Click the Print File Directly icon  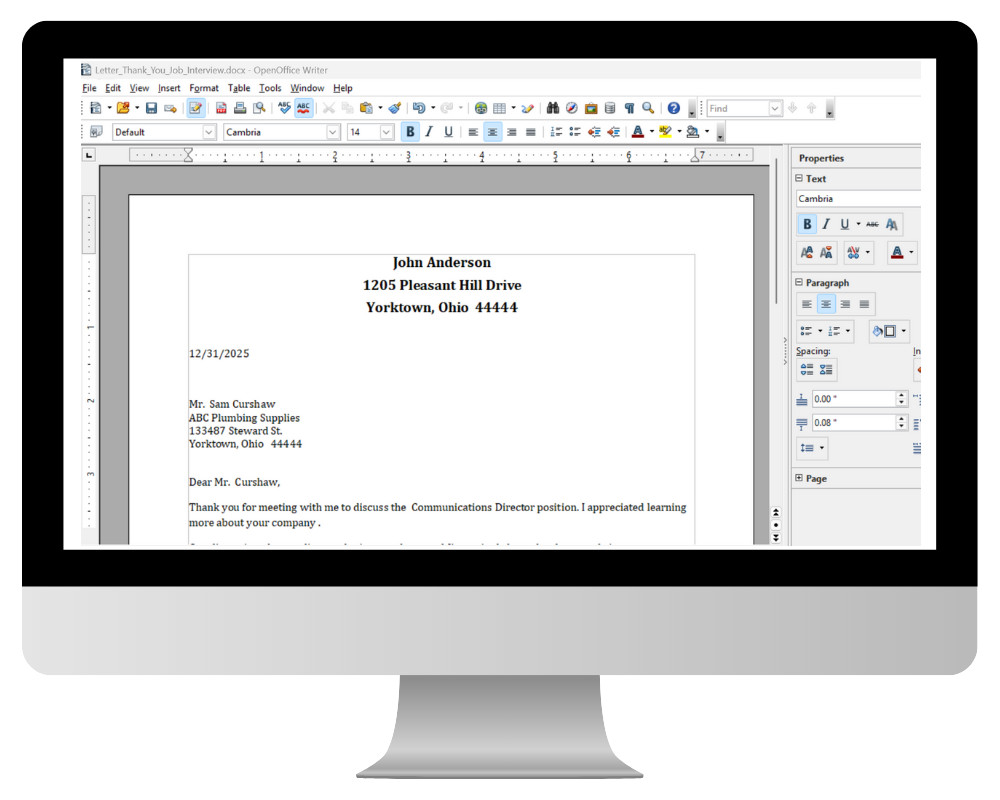click(238, 108)
